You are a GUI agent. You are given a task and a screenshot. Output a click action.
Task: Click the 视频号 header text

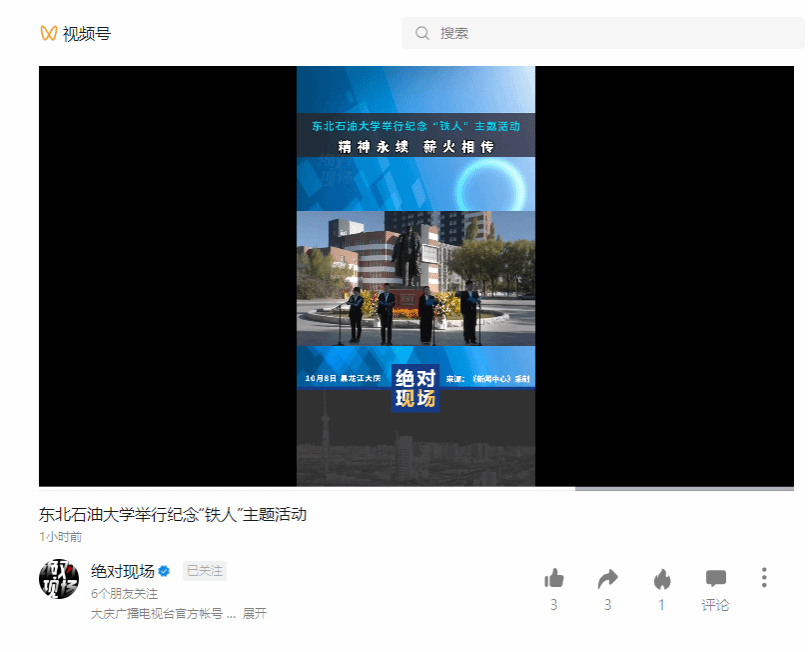(87, 33)
